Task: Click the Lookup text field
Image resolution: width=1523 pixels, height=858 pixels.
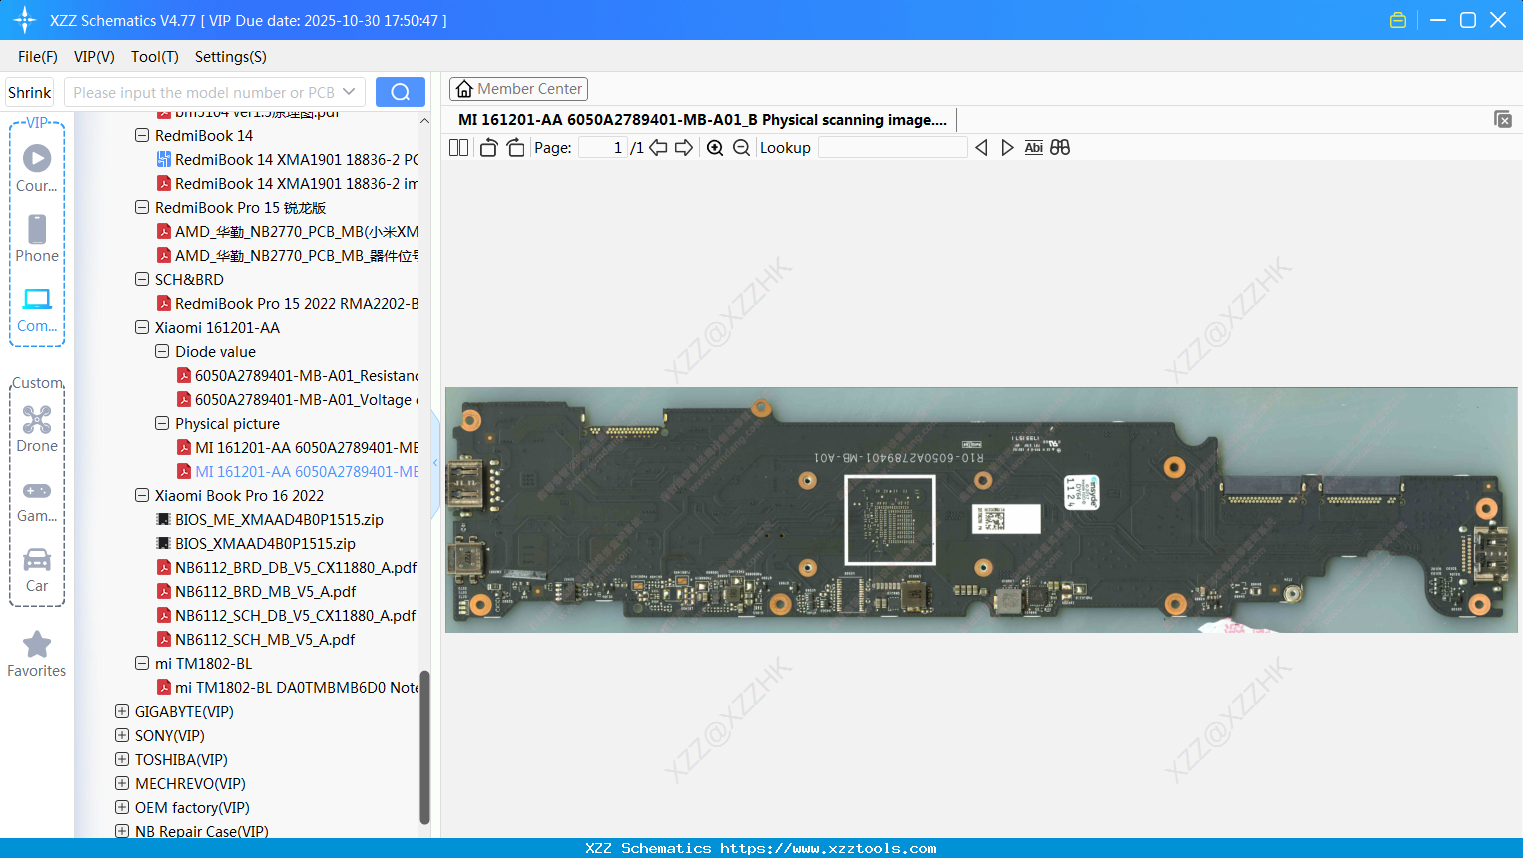Action: (893, 148)
